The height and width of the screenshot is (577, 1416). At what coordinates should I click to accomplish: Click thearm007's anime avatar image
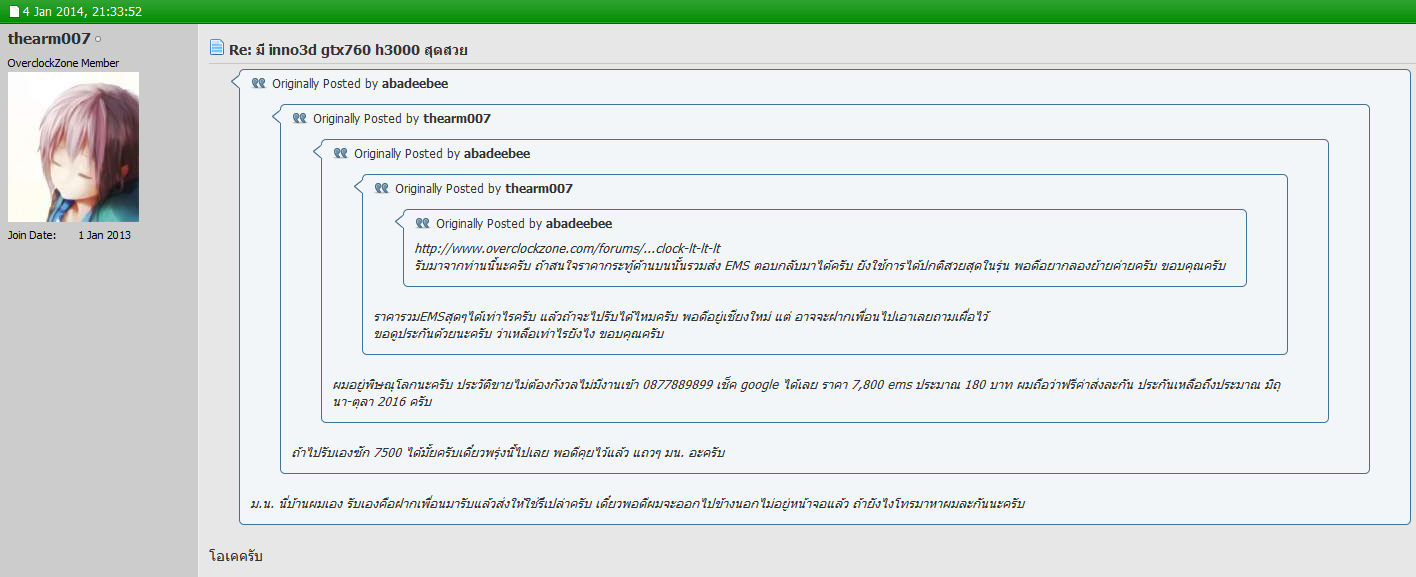pos(73,147)
